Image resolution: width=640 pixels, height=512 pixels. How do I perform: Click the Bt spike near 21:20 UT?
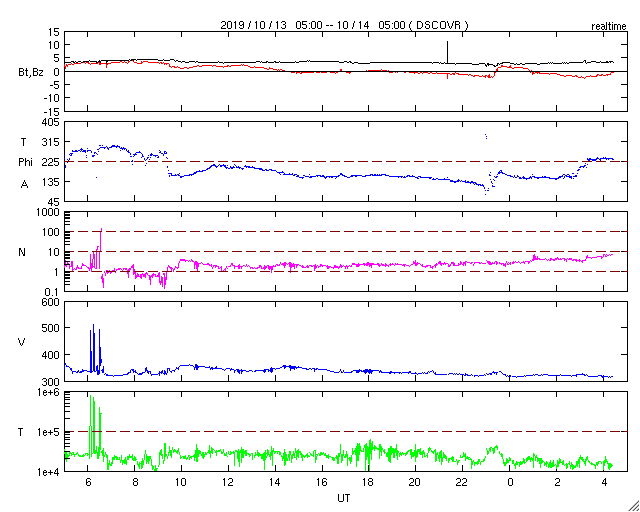pos(447,52)
